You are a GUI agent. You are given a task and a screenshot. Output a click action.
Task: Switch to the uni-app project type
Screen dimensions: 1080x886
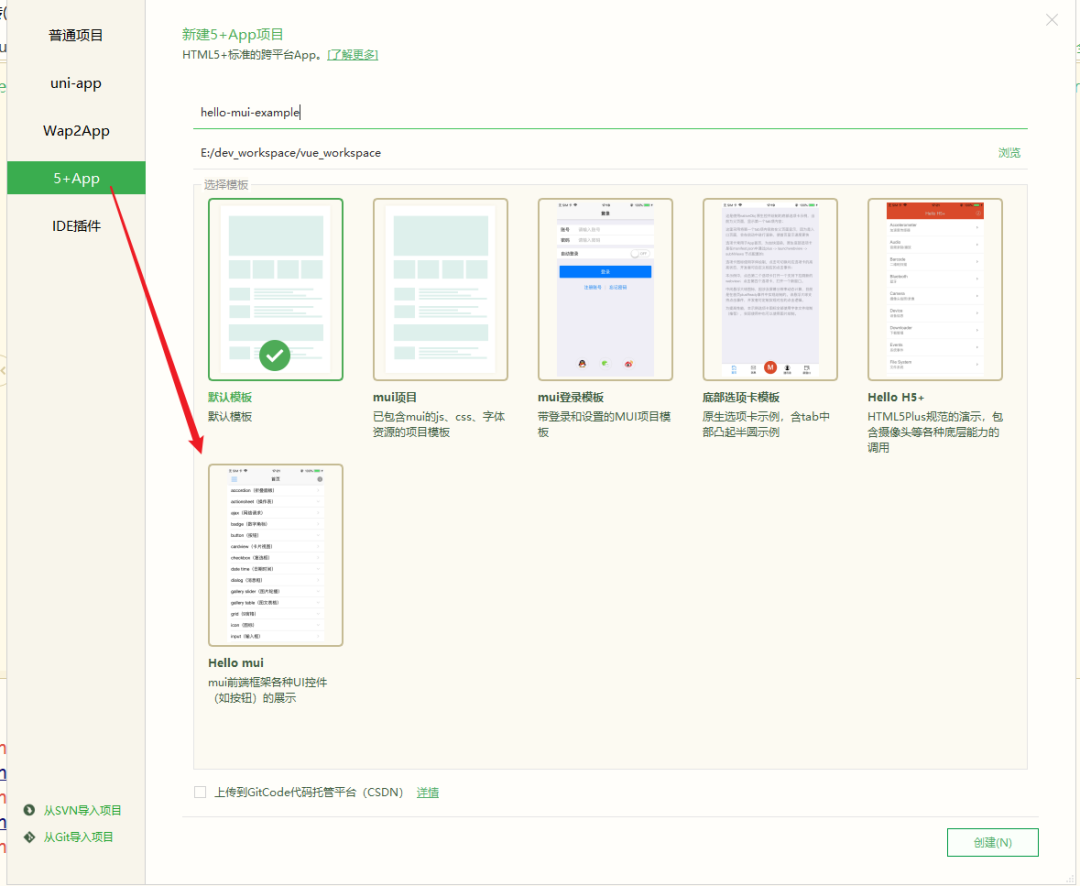[x=76, y=83]
